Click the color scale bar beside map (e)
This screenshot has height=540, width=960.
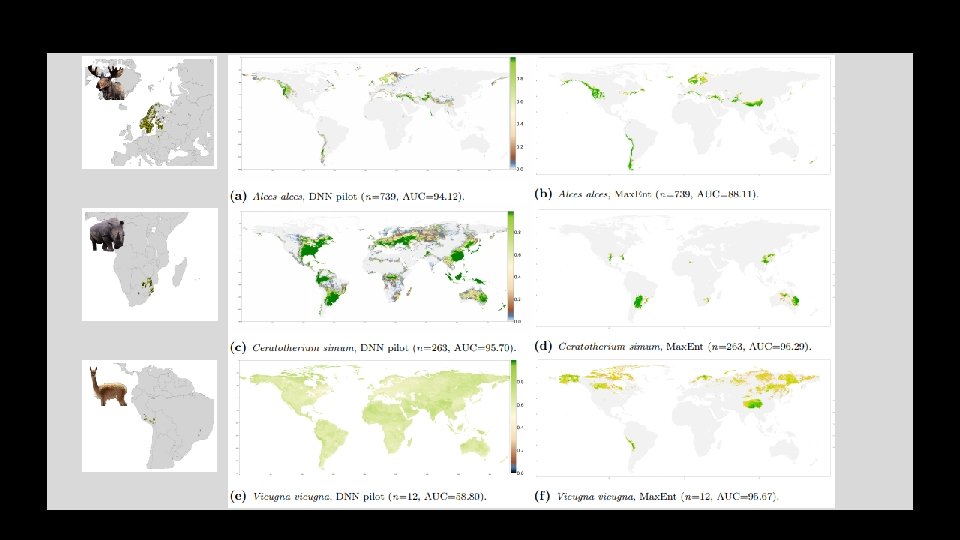click(514, 417)
